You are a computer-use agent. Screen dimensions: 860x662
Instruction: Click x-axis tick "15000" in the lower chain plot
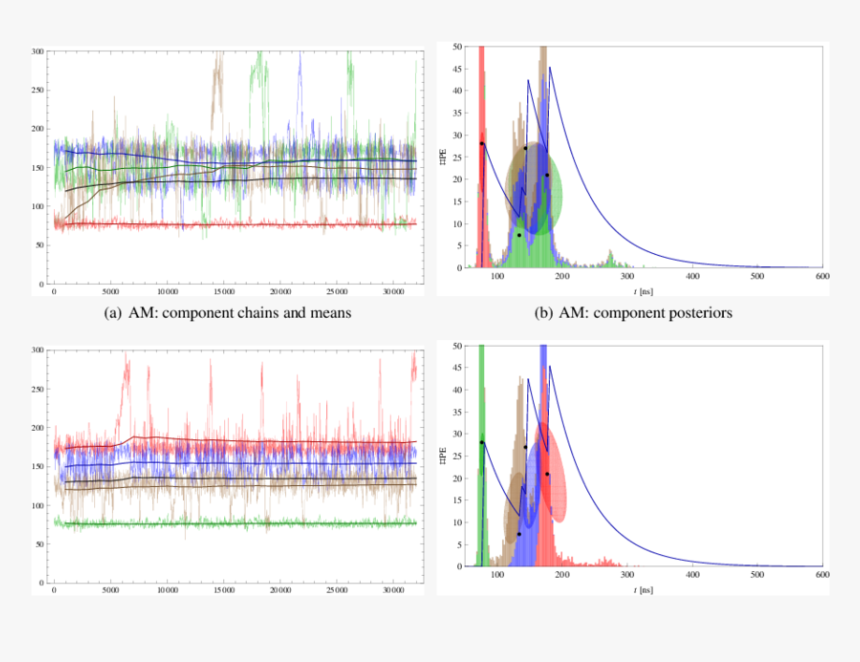click(224, 590)
